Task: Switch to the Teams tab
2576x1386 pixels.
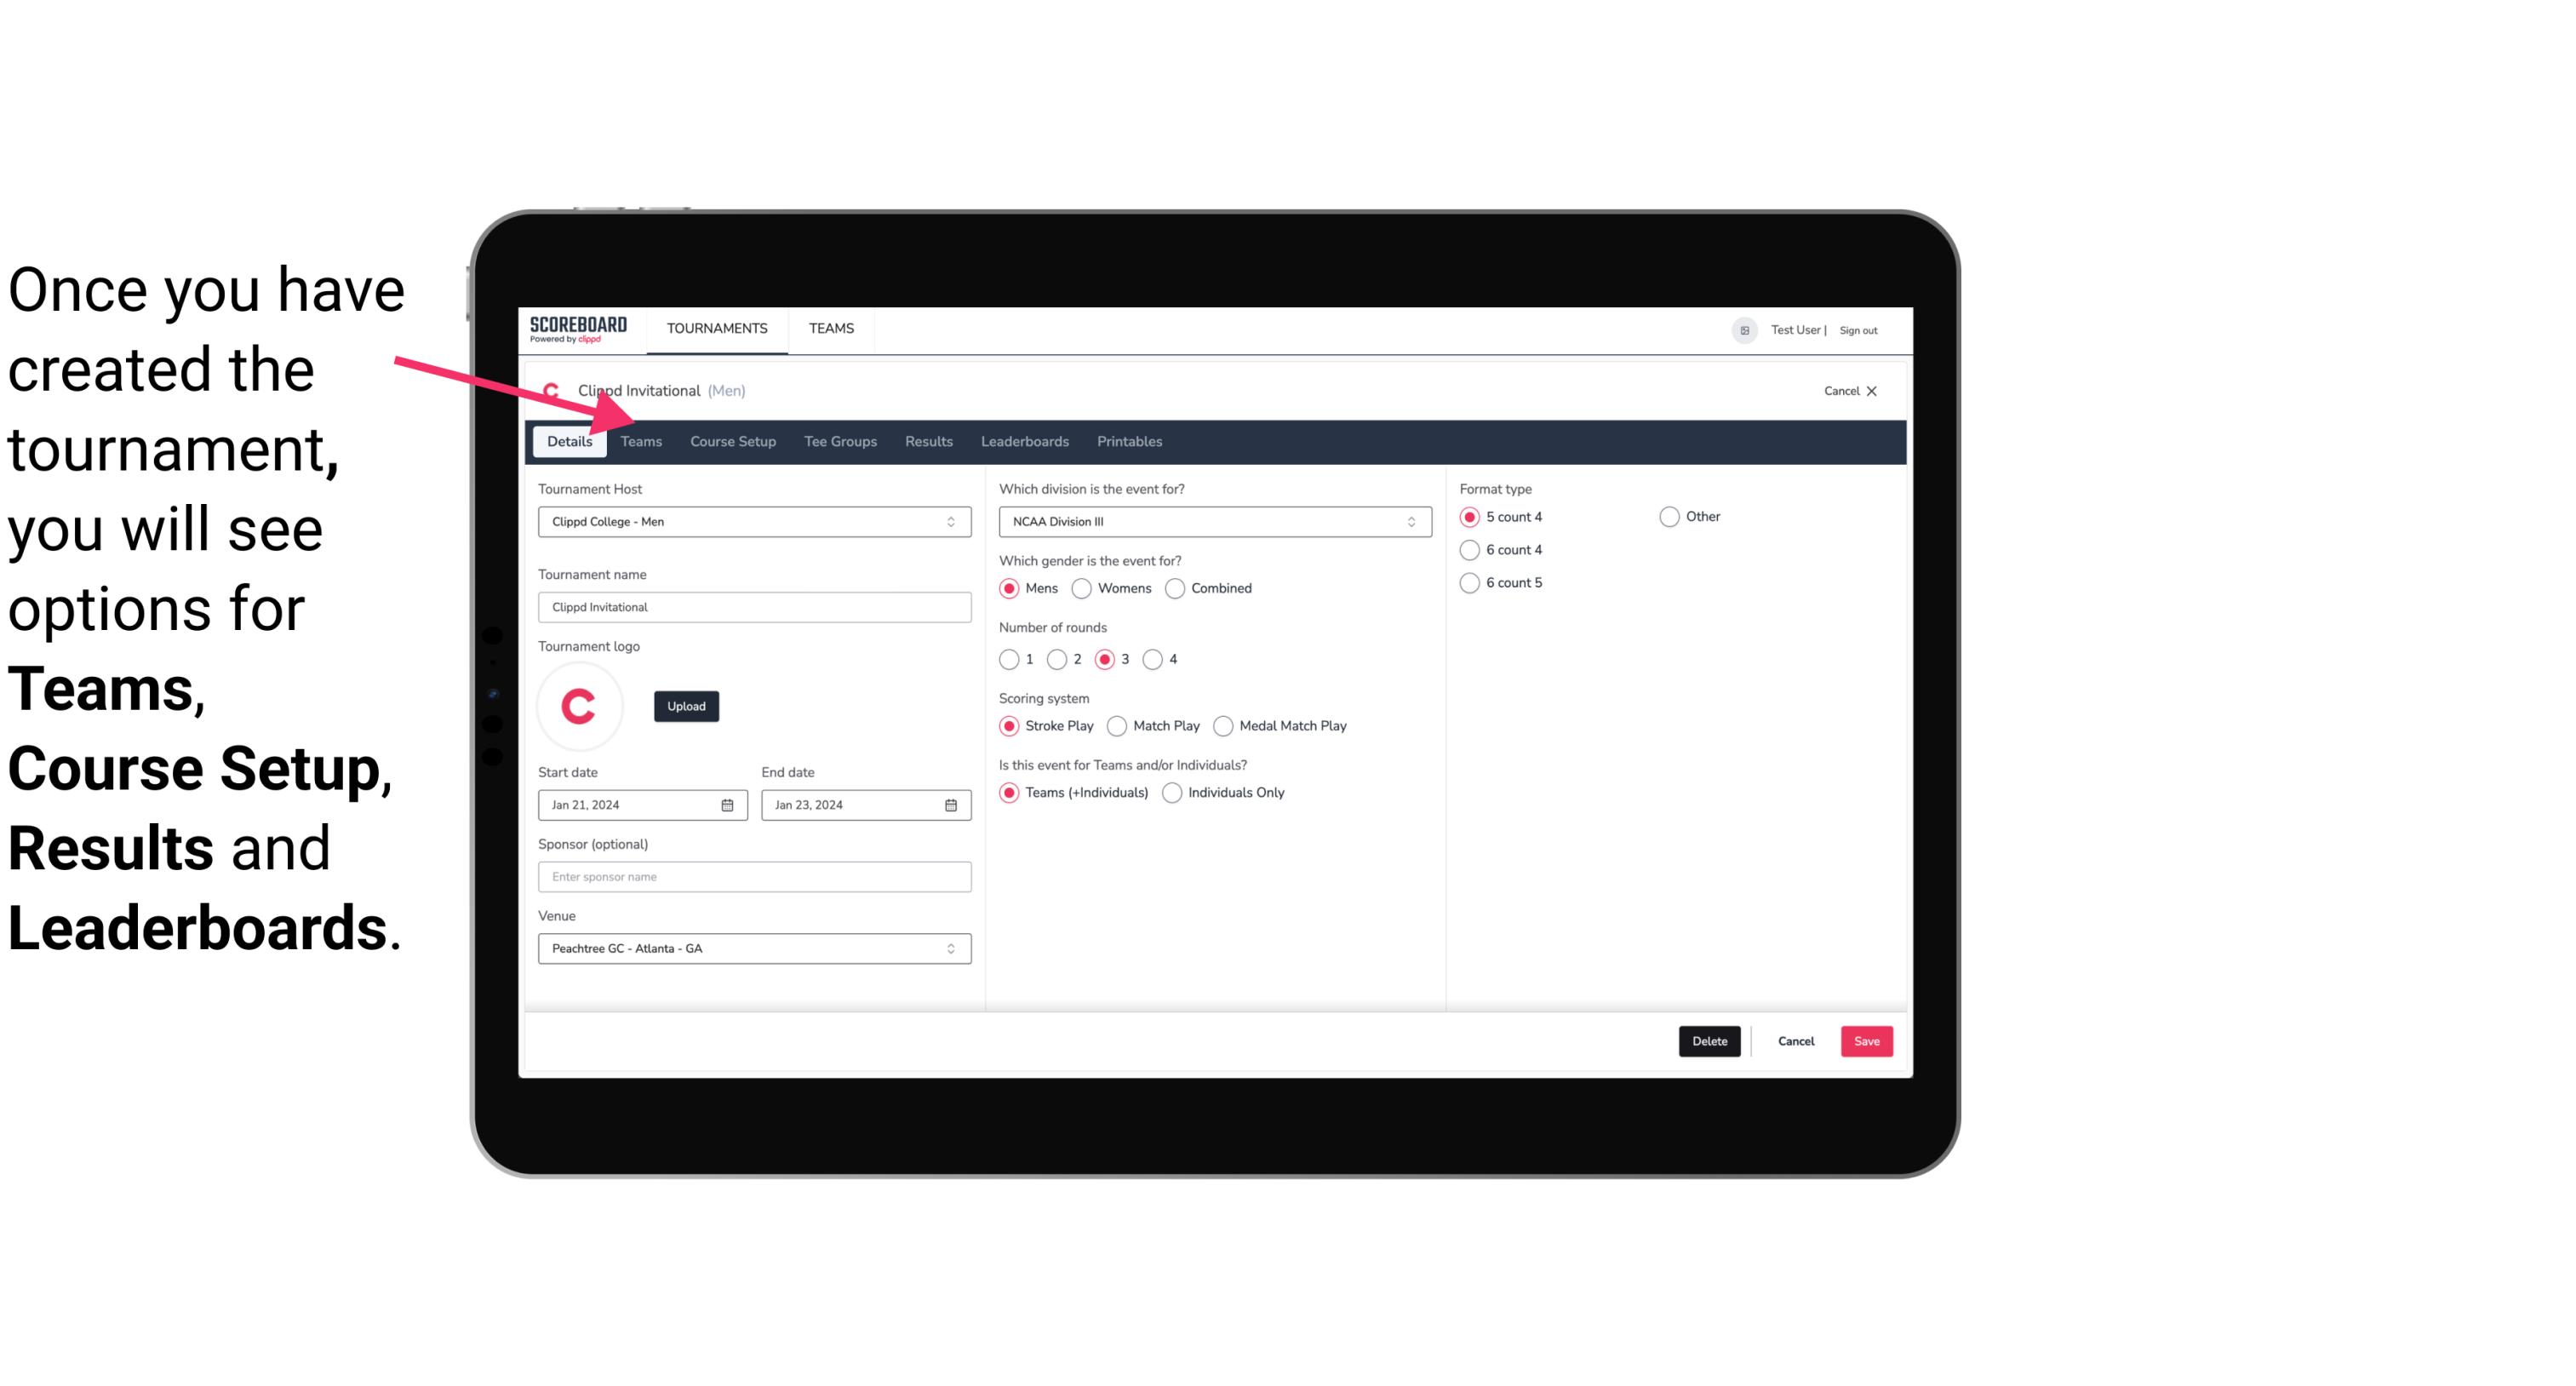Action: 641,440
